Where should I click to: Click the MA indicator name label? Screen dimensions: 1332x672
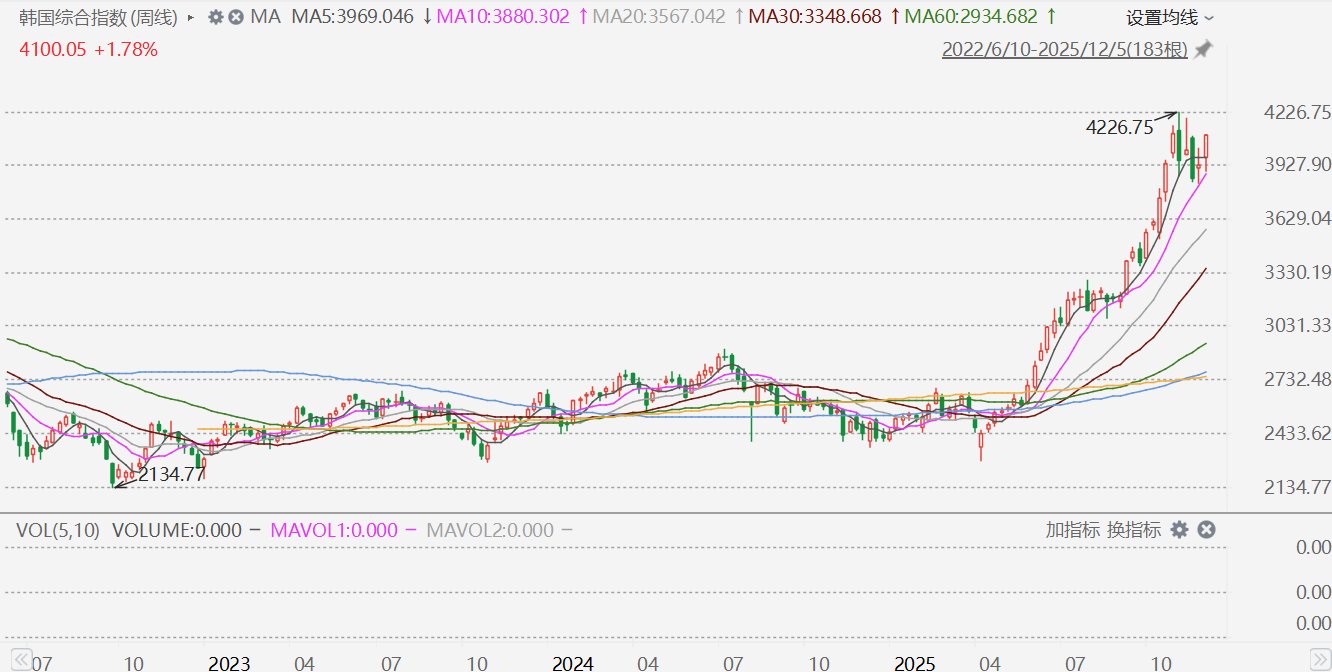265,17
